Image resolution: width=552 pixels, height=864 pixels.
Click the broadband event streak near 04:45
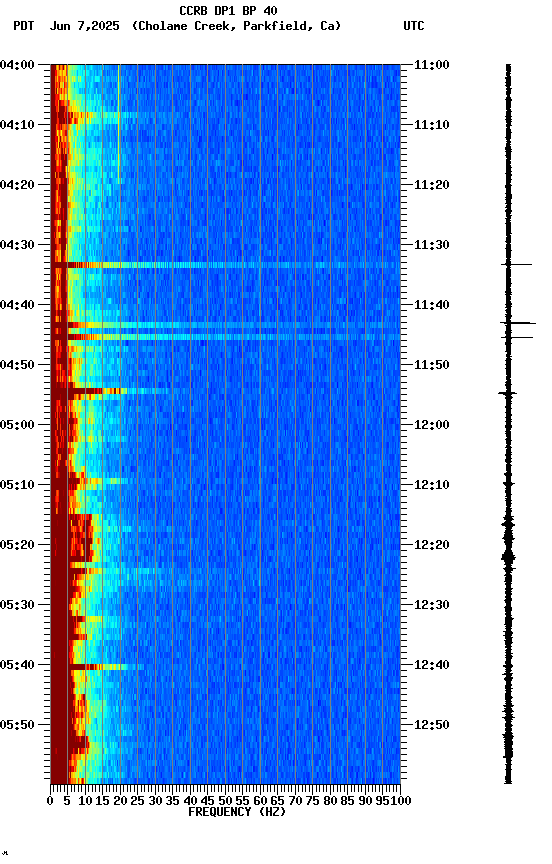coord(225,337)
